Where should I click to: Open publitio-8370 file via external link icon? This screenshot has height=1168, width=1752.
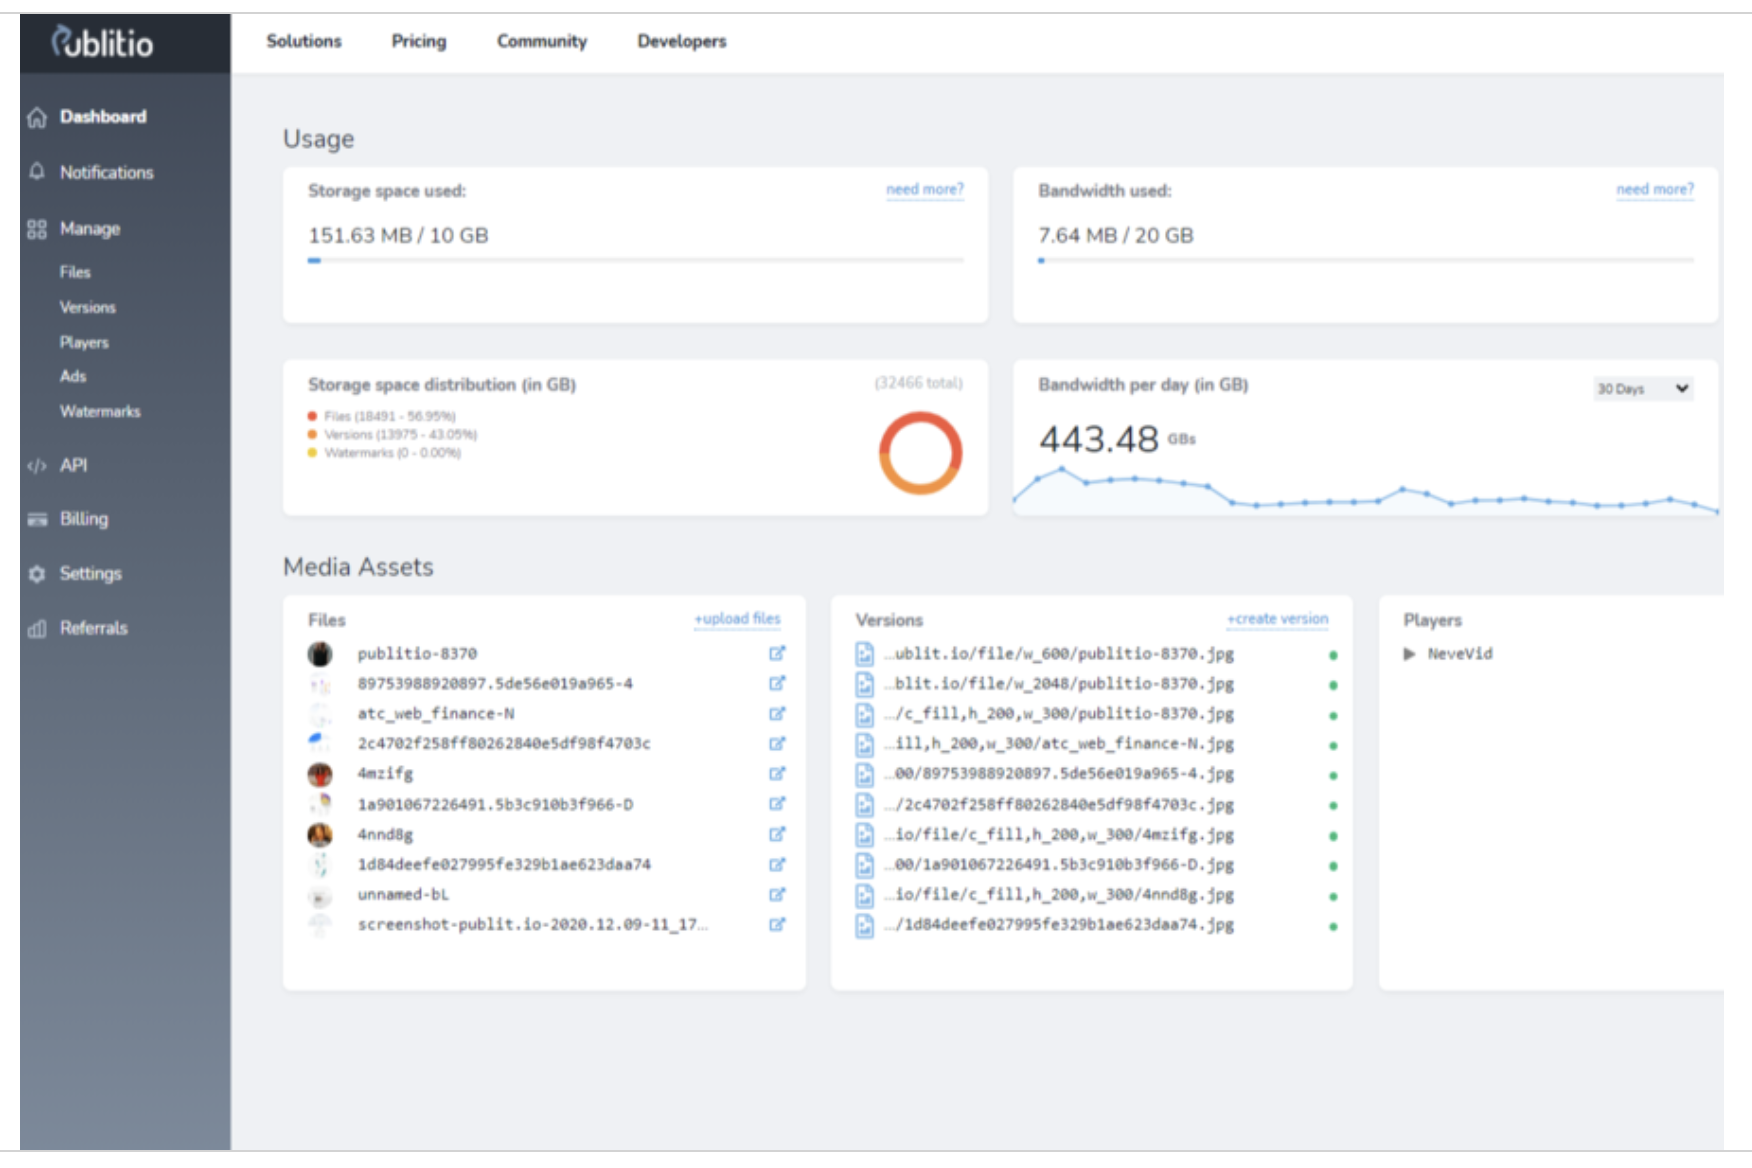777,653
